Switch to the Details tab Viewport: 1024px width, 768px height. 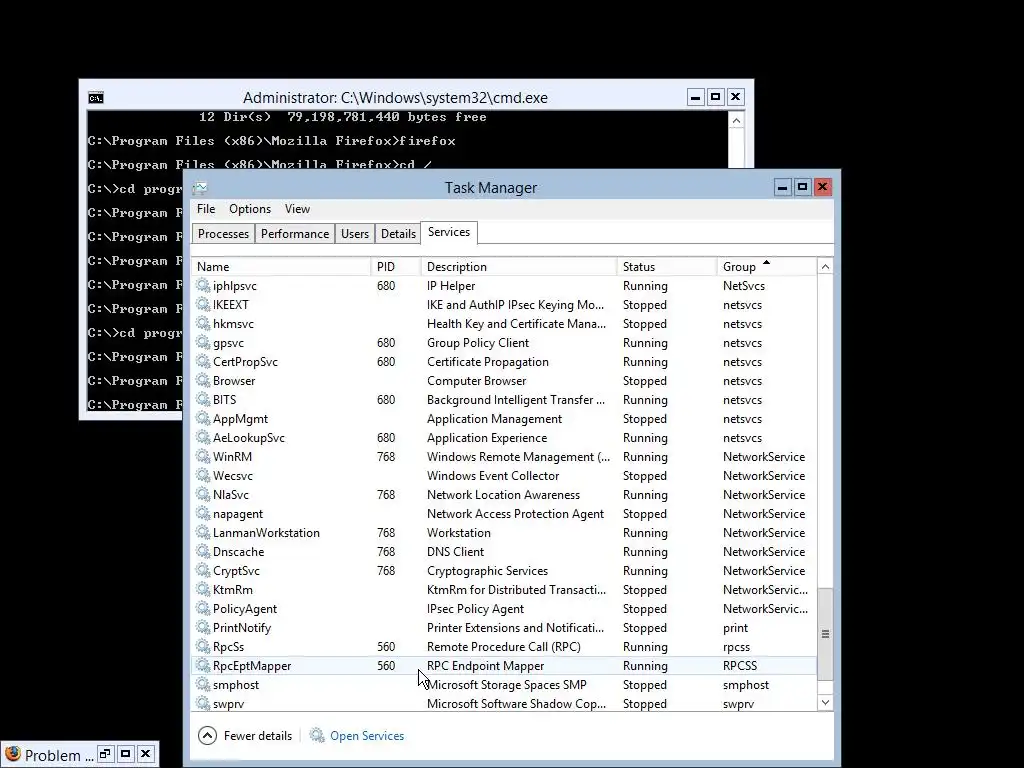(x=398, y=234)
